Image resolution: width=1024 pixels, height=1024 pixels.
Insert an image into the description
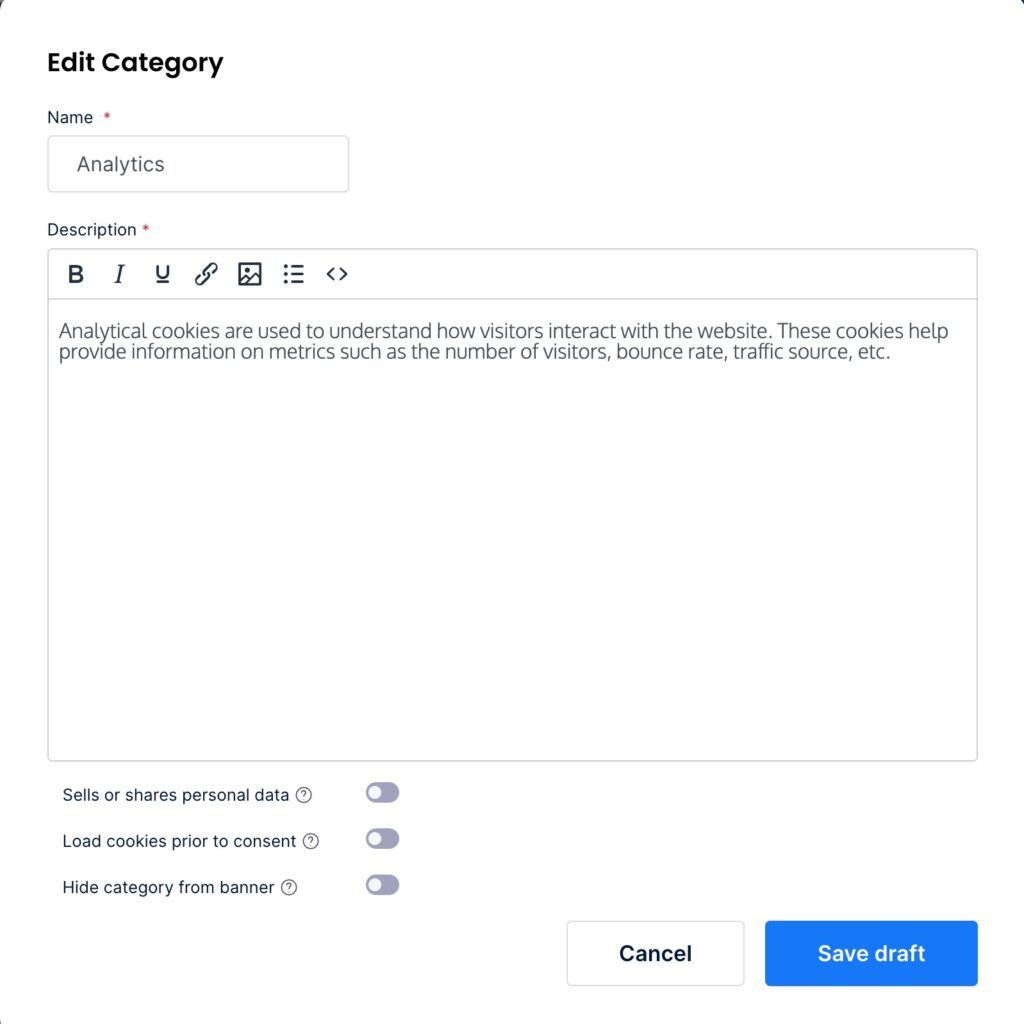(x=249, y=274)
